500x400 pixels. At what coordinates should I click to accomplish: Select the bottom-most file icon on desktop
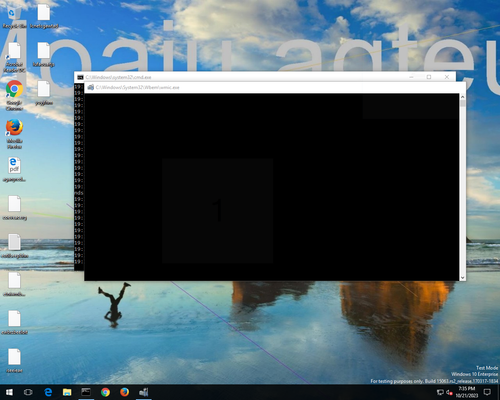pos(14,361)
